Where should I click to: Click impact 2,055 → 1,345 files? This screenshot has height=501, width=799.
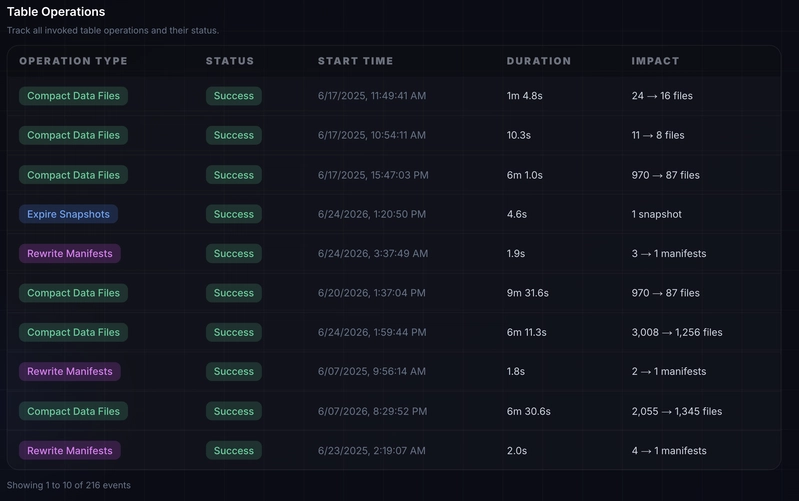click(677, 411)
